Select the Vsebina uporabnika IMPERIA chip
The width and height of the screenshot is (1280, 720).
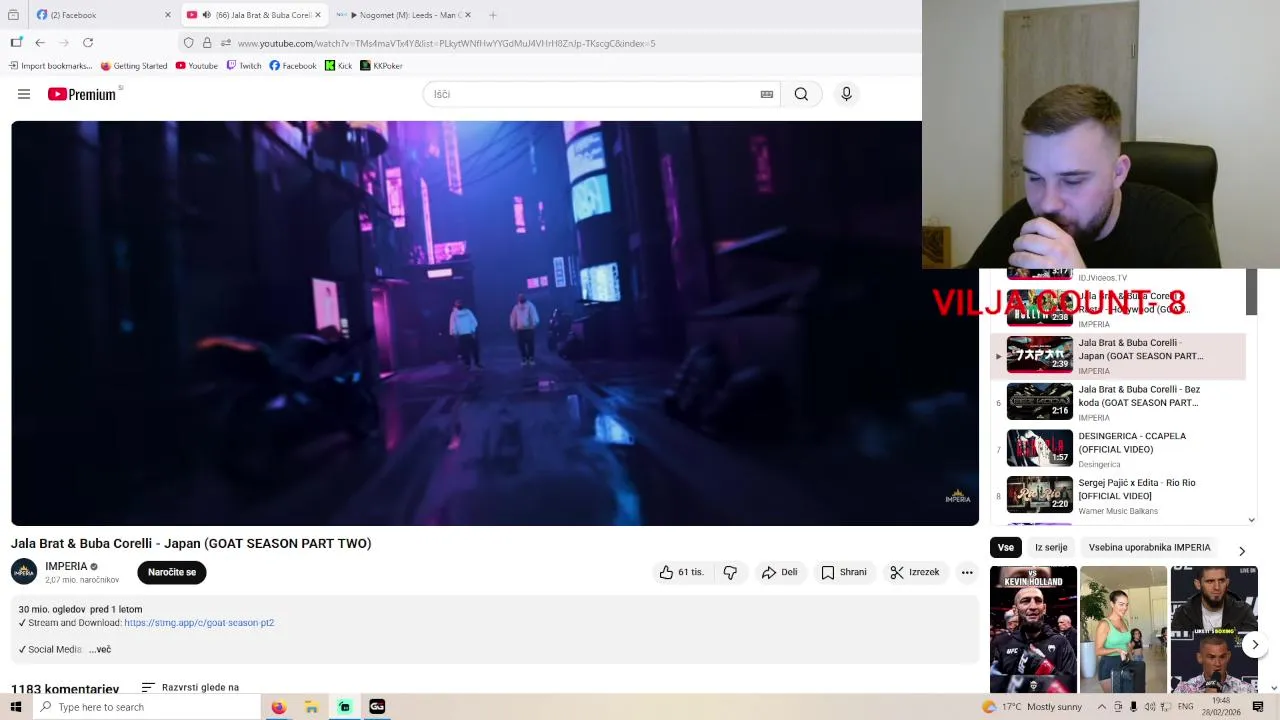coord(1149,548)
